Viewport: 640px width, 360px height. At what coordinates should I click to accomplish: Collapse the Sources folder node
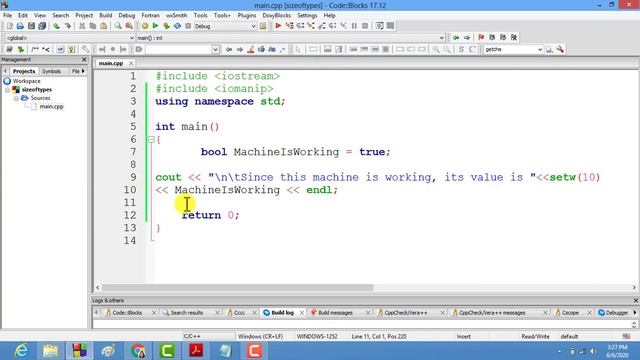tap(16, 98)
